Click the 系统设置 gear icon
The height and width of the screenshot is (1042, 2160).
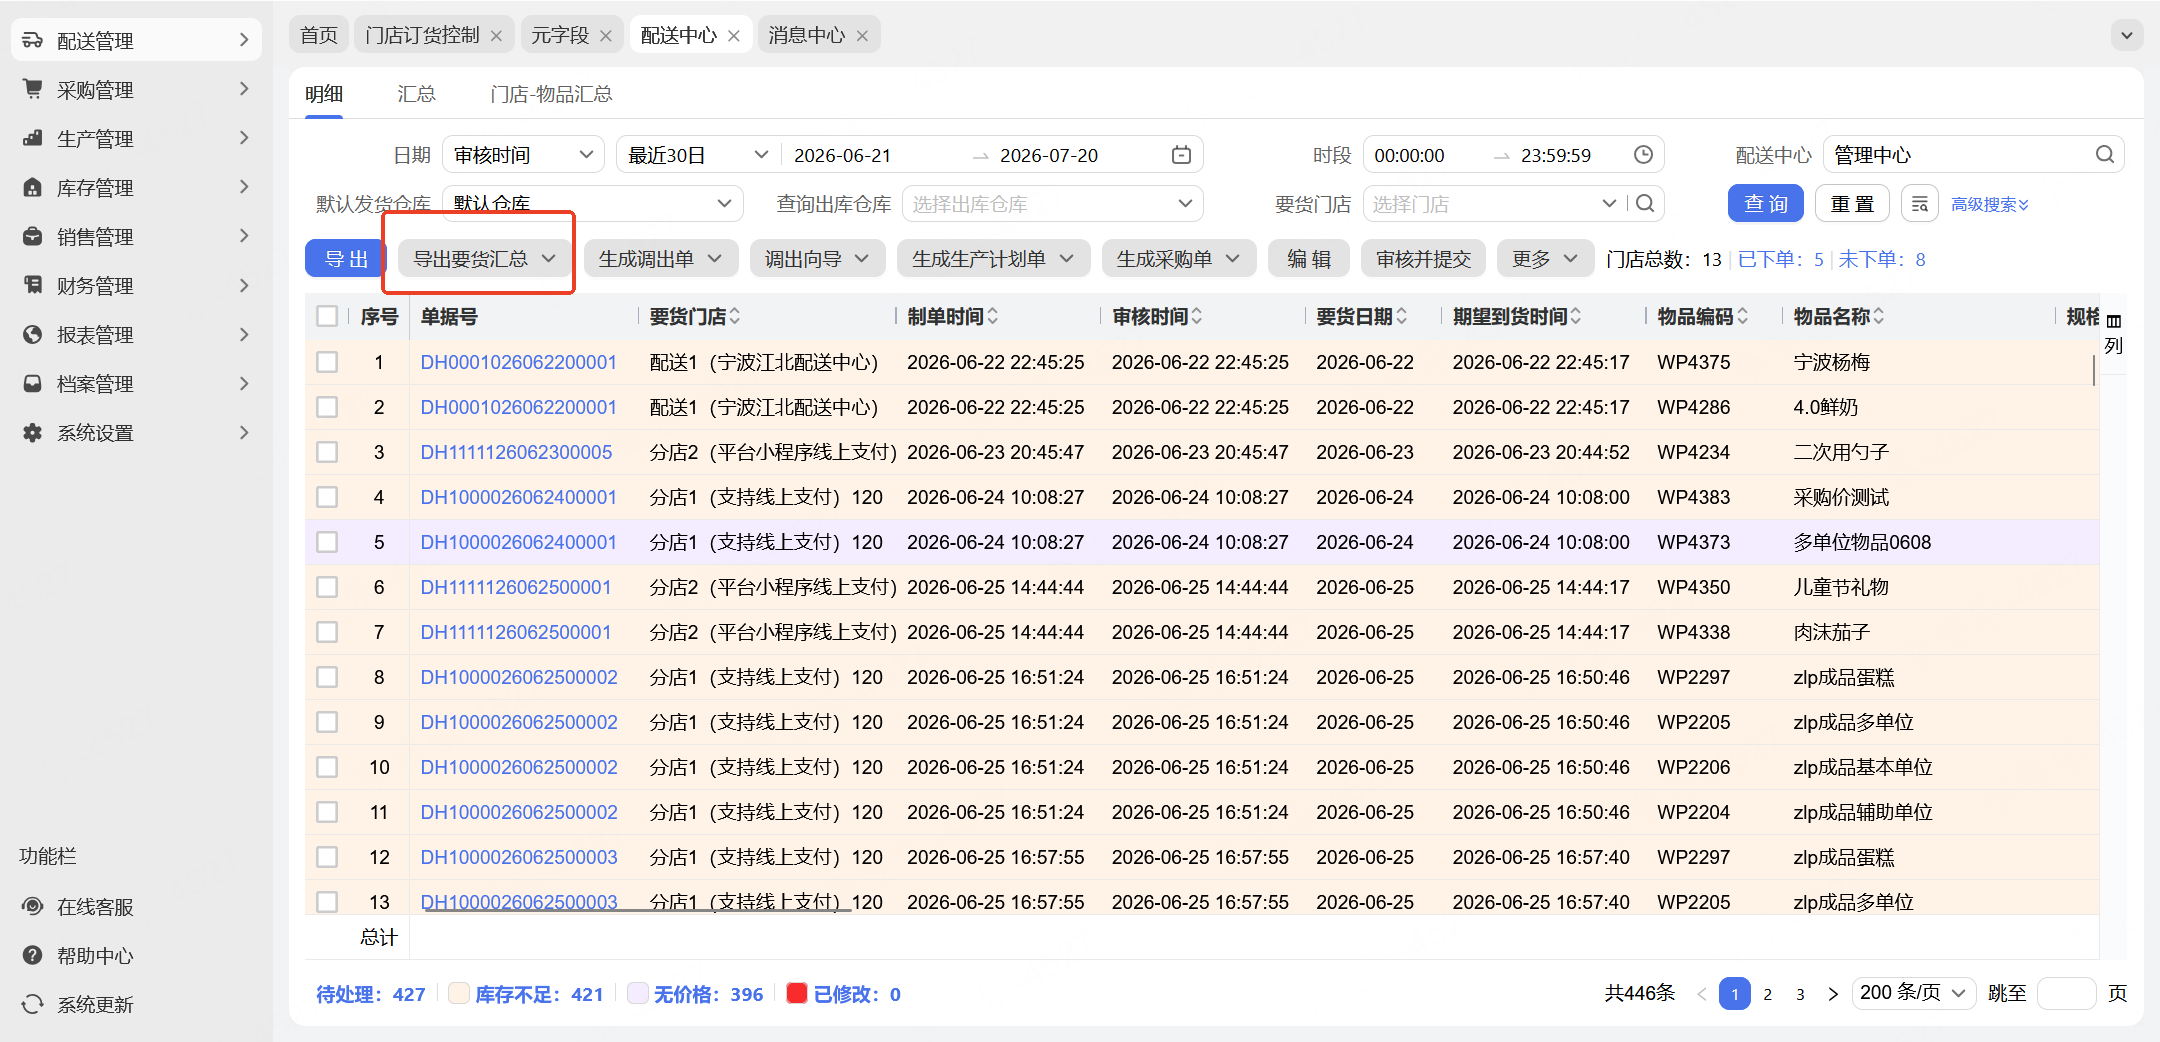point(33,433)
